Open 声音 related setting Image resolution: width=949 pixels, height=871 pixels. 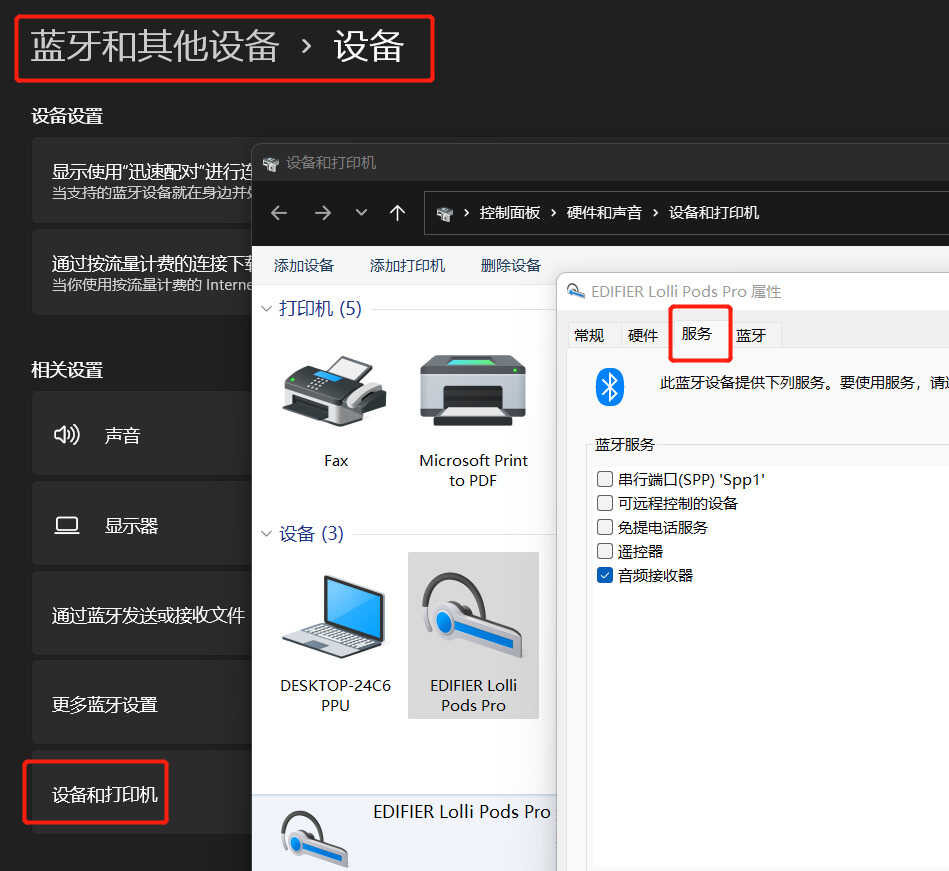pos(142,433)
